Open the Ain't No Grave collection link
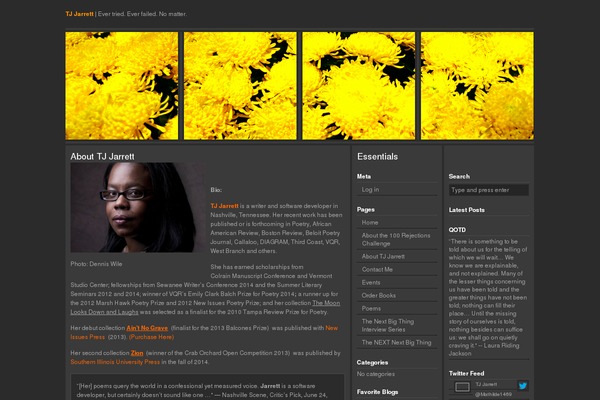This screenshot has width=600, height=400. click(x=147, y=328)
